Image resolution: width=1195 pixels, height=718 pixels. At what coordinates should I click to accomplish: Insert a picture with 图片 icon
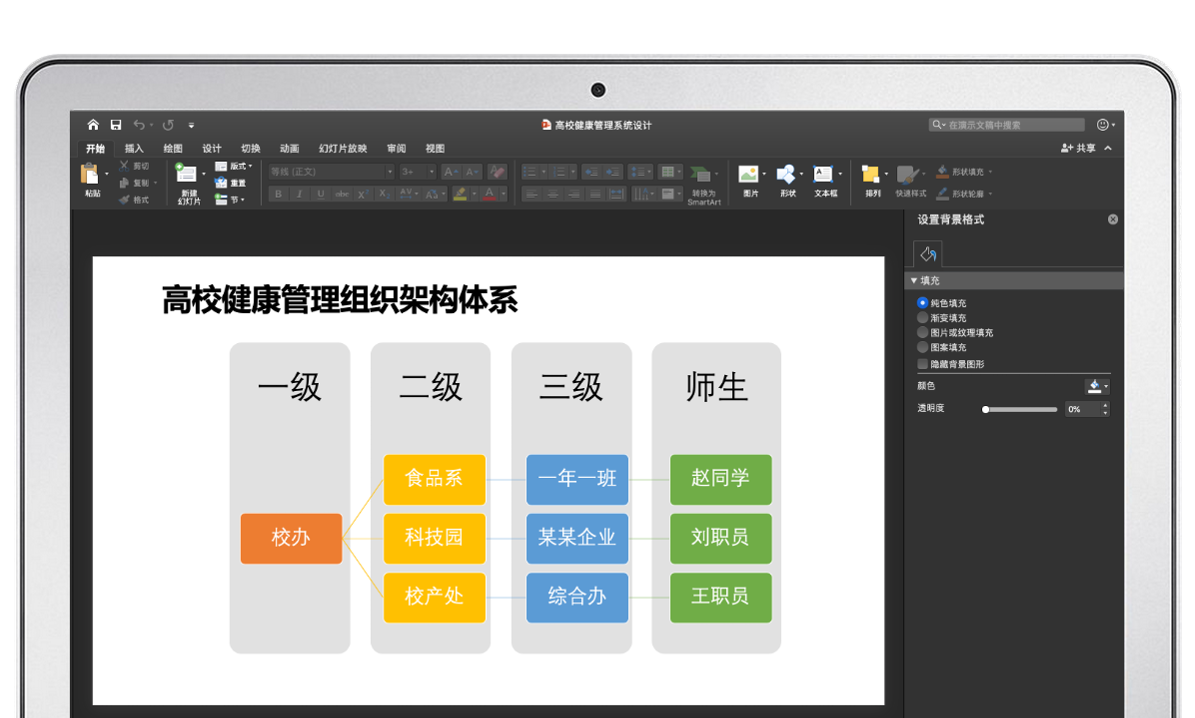[748, 175]
